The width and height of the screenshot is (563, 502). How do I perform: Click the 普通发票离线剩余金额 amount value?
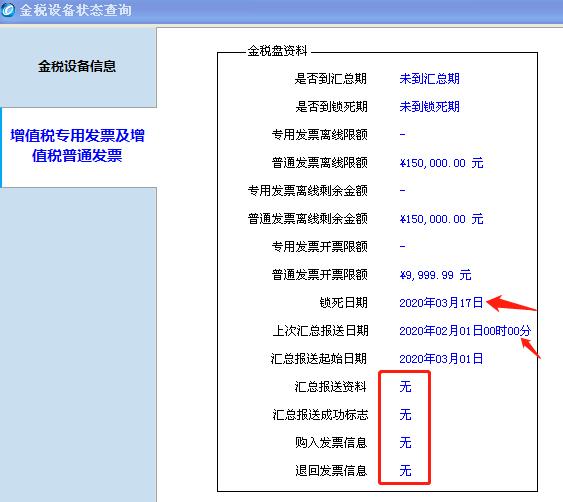pos(441,219)
